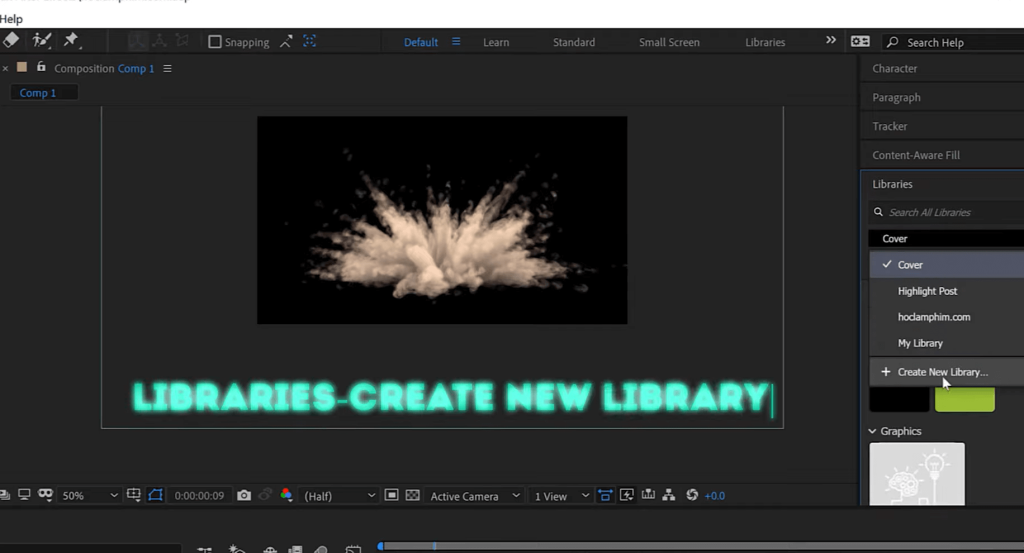This screenshot has width=1024, height=553.
Task: Click the current time 0:00:00:09
Action: [x=199, y=496]
